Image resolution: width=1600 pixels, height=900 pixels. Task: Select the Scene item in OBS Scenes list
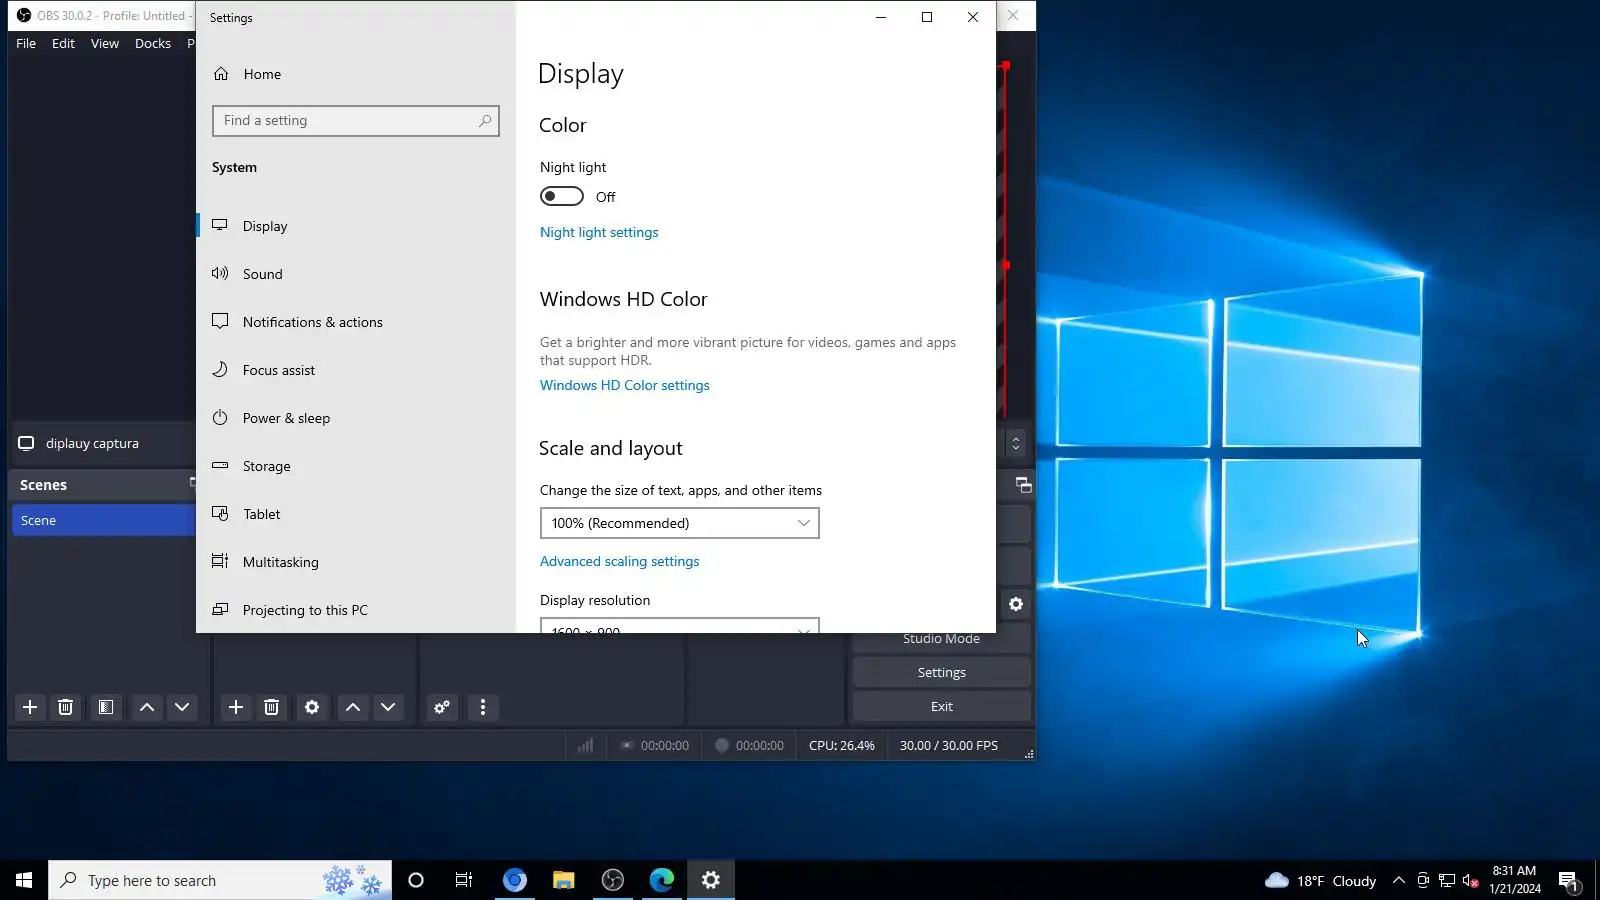click(x=104, y=520)
